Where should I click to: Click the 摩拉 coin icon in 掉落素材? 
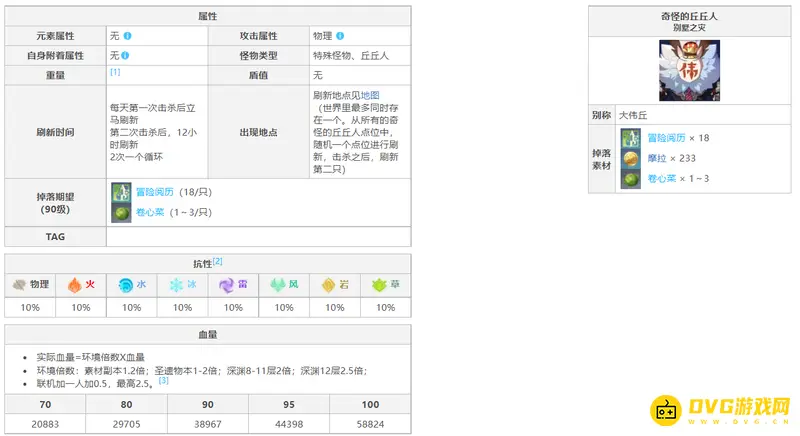click(629, 159)
